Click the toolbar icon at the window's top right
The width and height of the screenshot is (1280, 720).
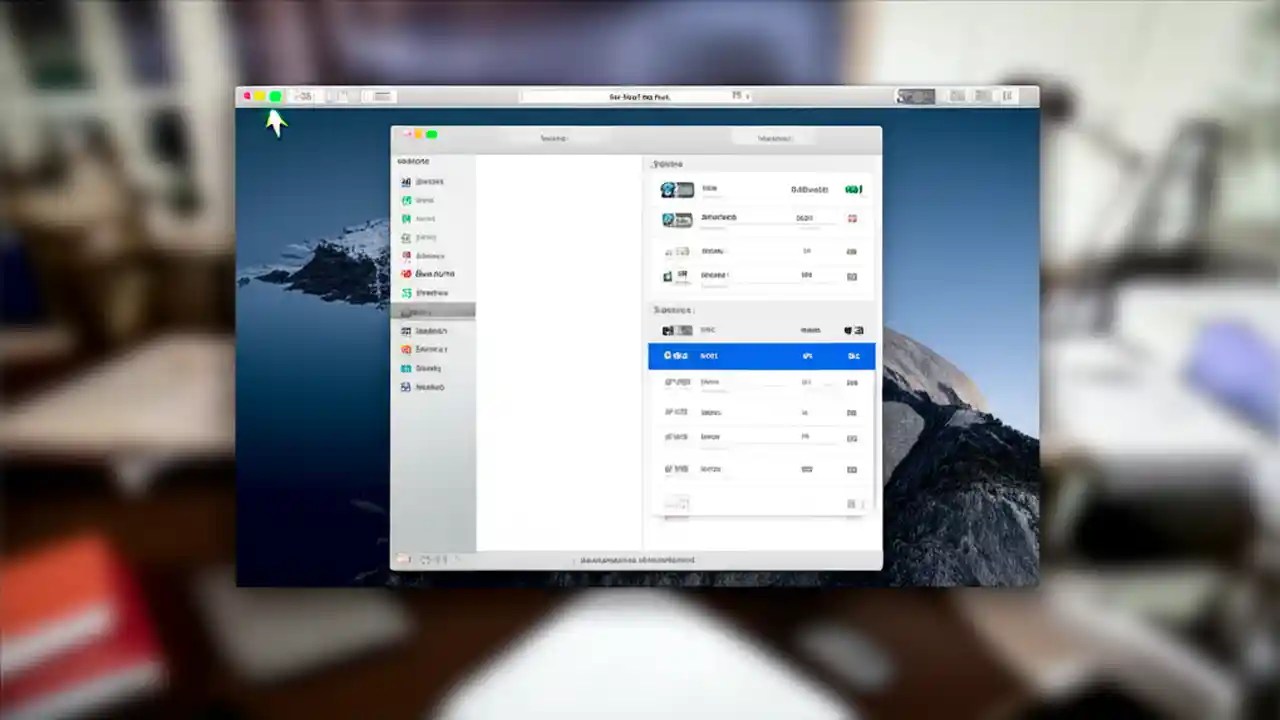pos(1005,96)
